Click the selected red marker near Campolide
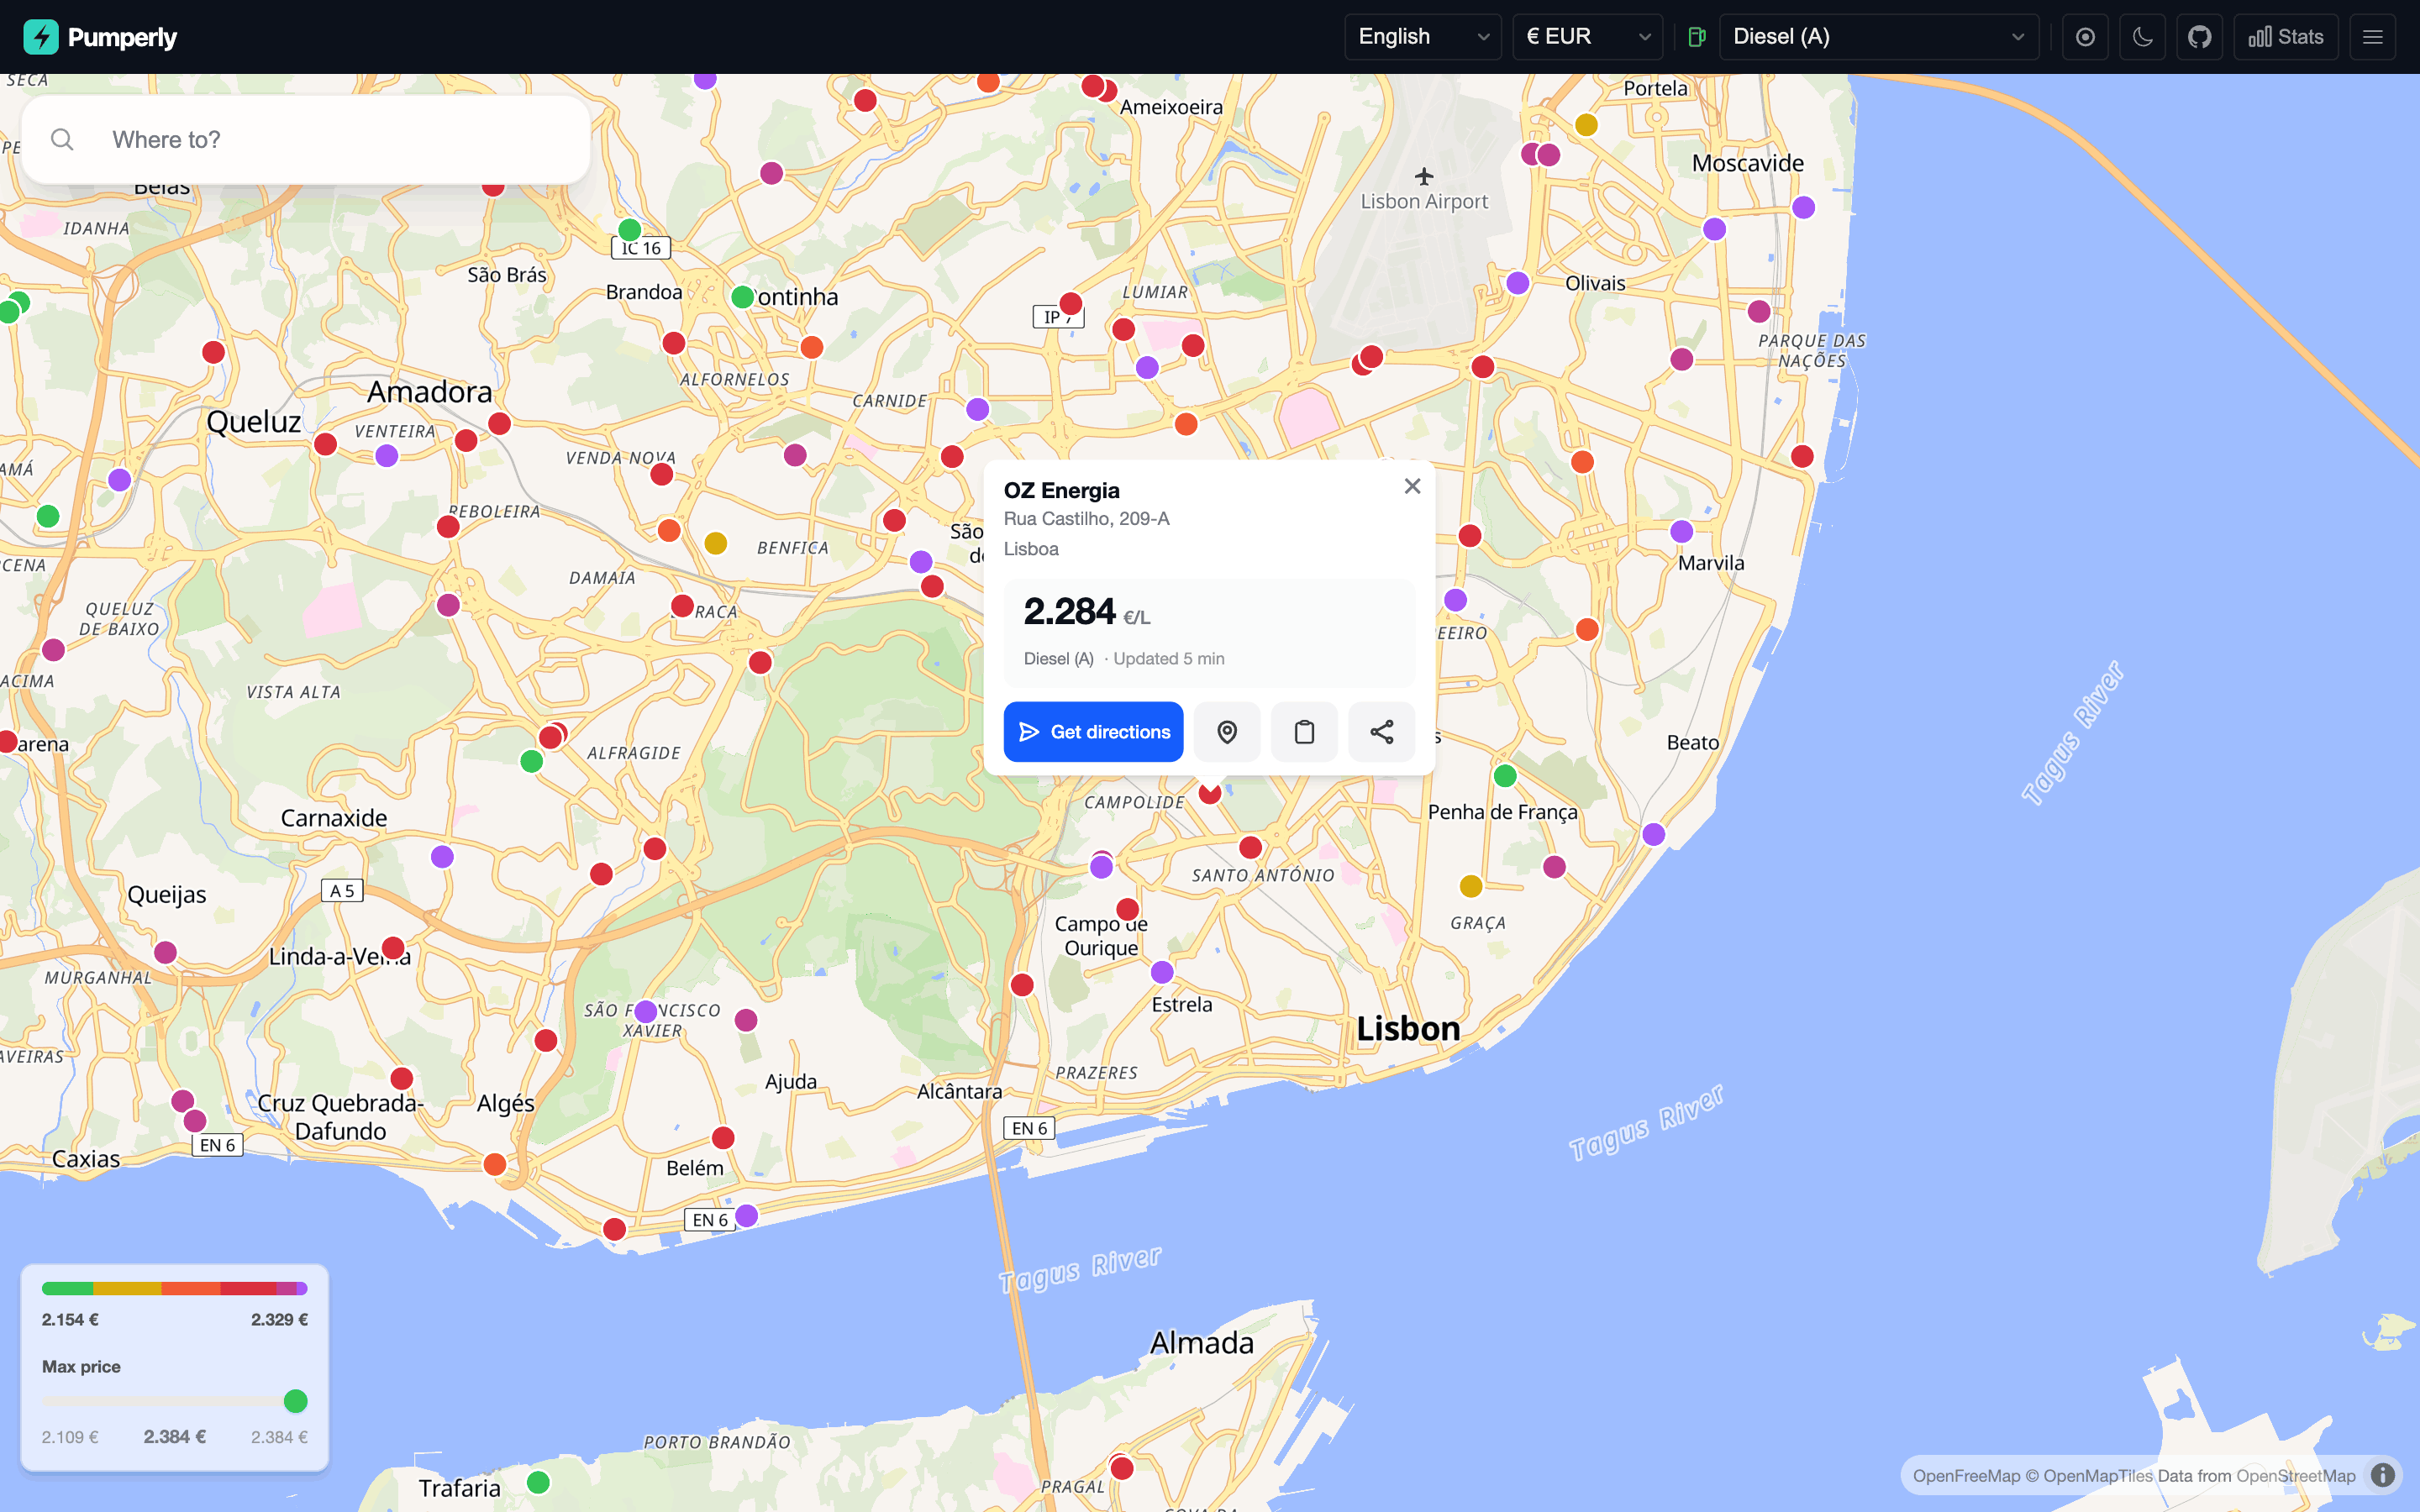Screen dimensions: 2420x1512 1210,793
